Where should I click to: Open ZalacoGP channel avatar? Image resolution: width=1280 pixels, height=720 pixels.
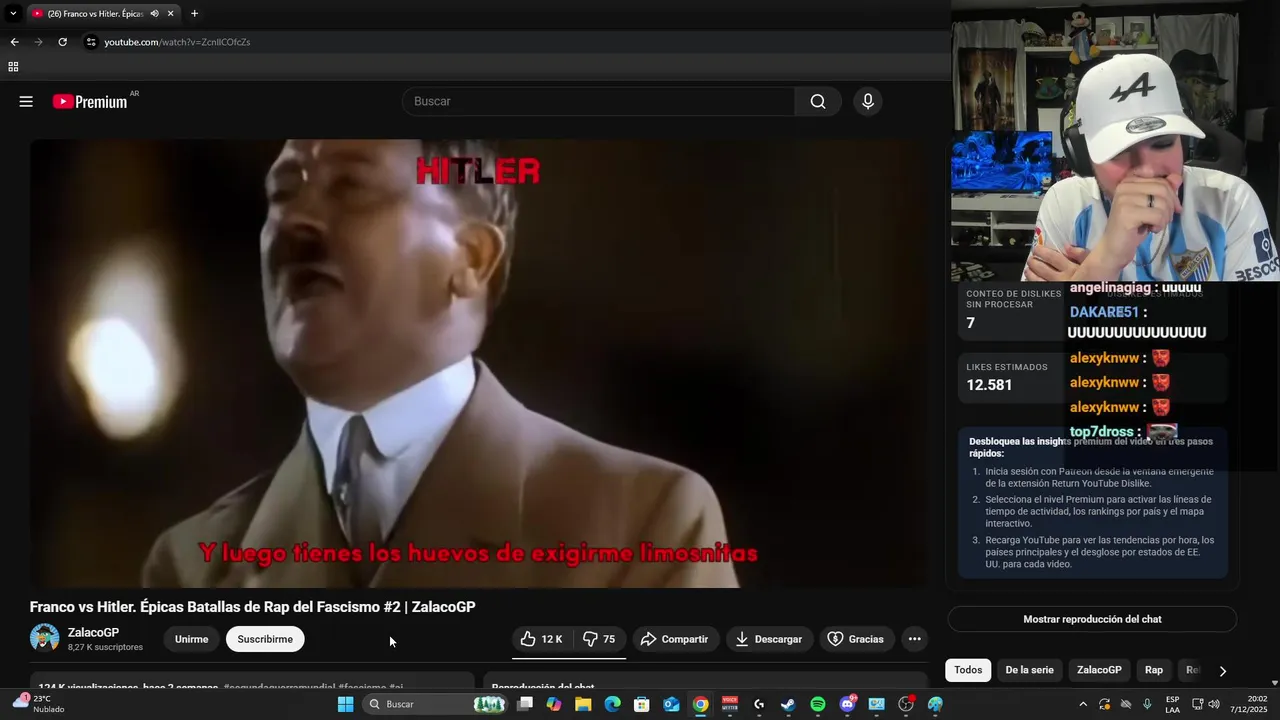click(44, 638)
